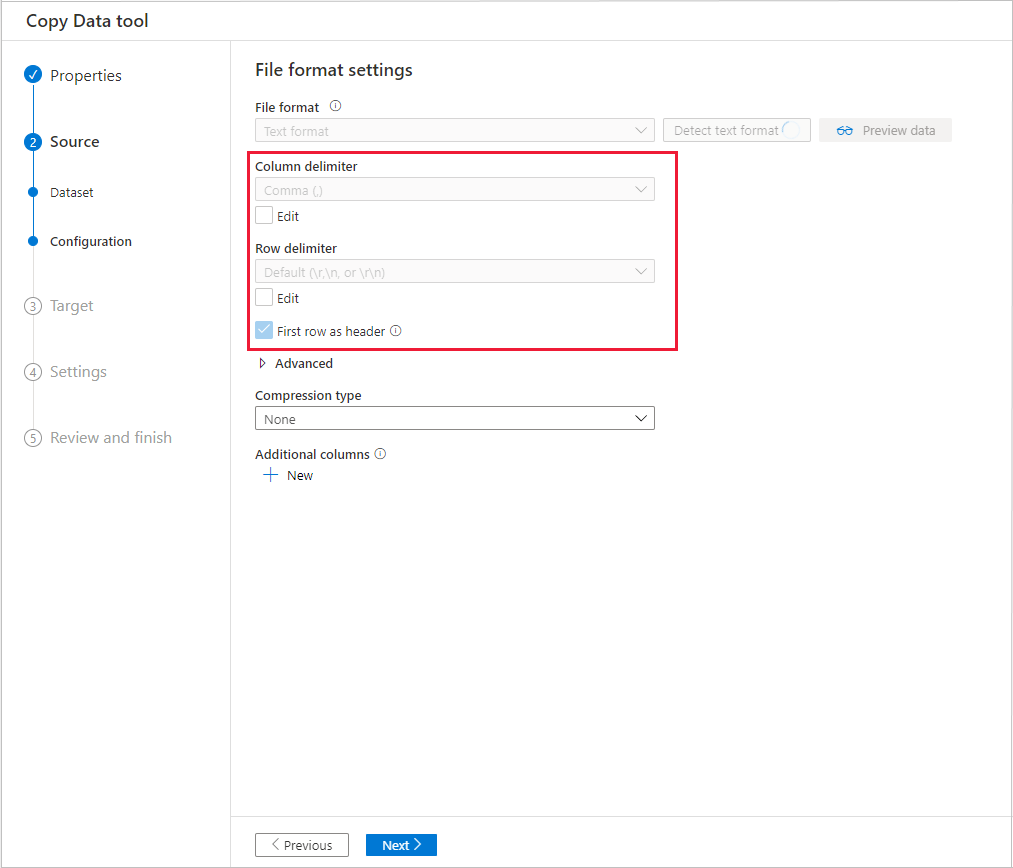Enable Edit under Row delimiter
This screenshot has width=1013, height=868.
pos(264,297)
